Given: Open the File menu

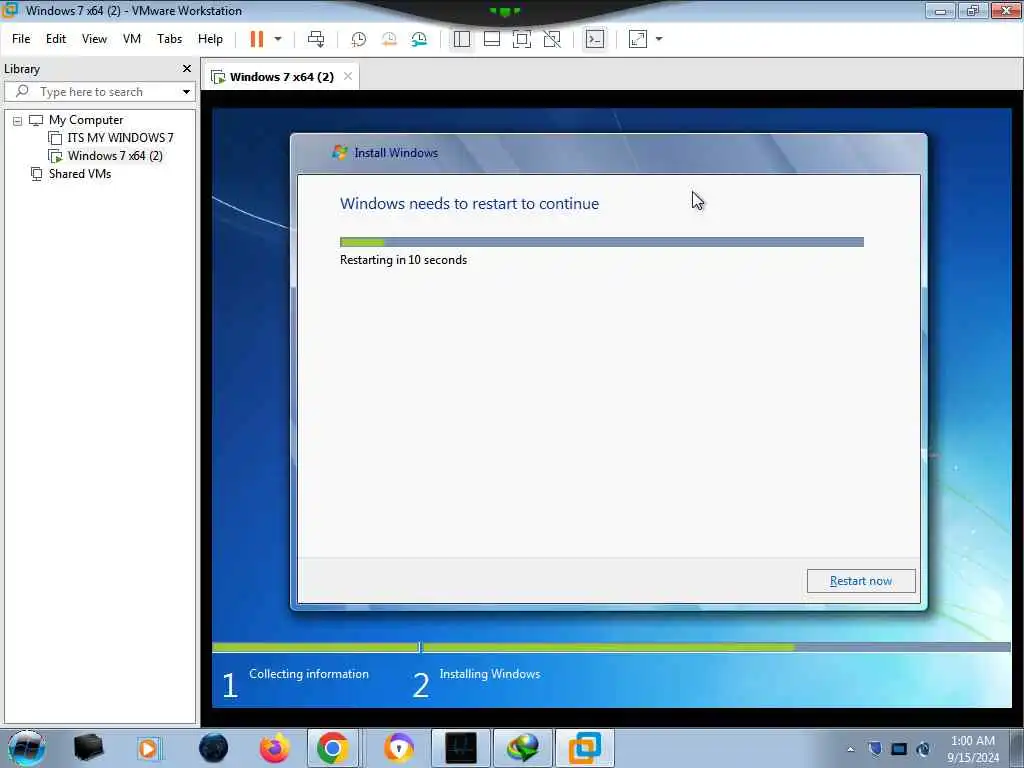Looking at the screenshot, I should (x=21, y=39).
